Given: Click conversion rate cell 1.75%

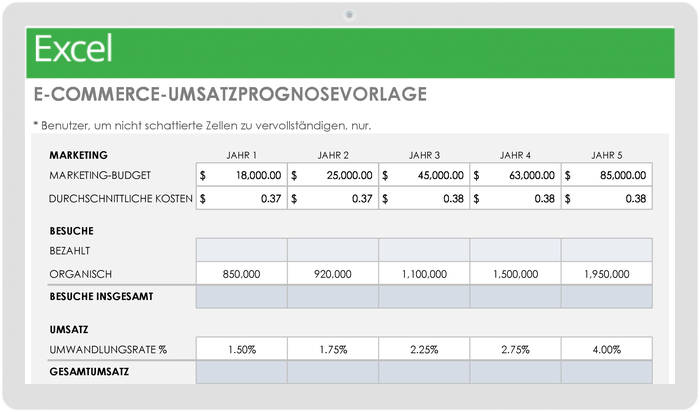Looking at the screenshot, I should 333,349.
